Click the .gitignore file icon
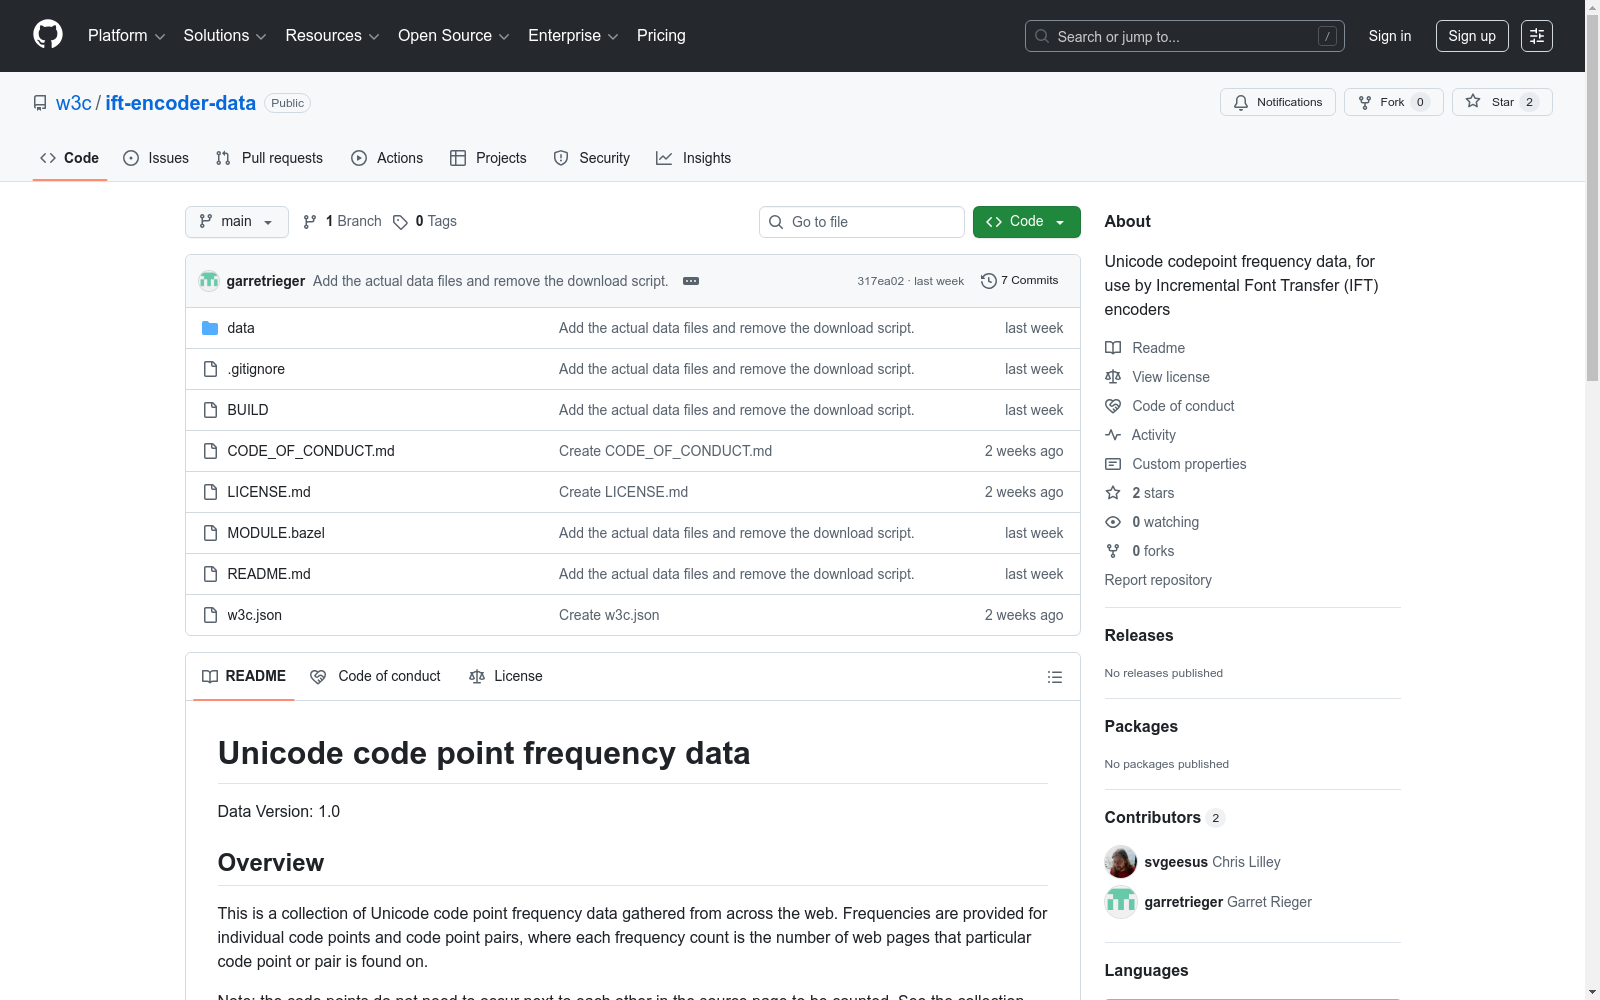The height and width of the screenshot is (1000, 1600). (x=210, y=369)
